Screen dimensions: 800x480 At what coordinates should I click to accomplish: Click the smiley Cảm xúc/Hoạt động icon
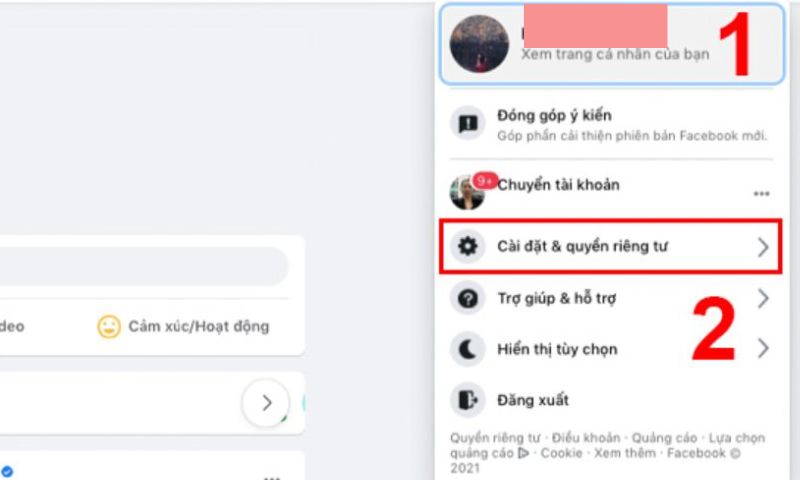(109, 326)
